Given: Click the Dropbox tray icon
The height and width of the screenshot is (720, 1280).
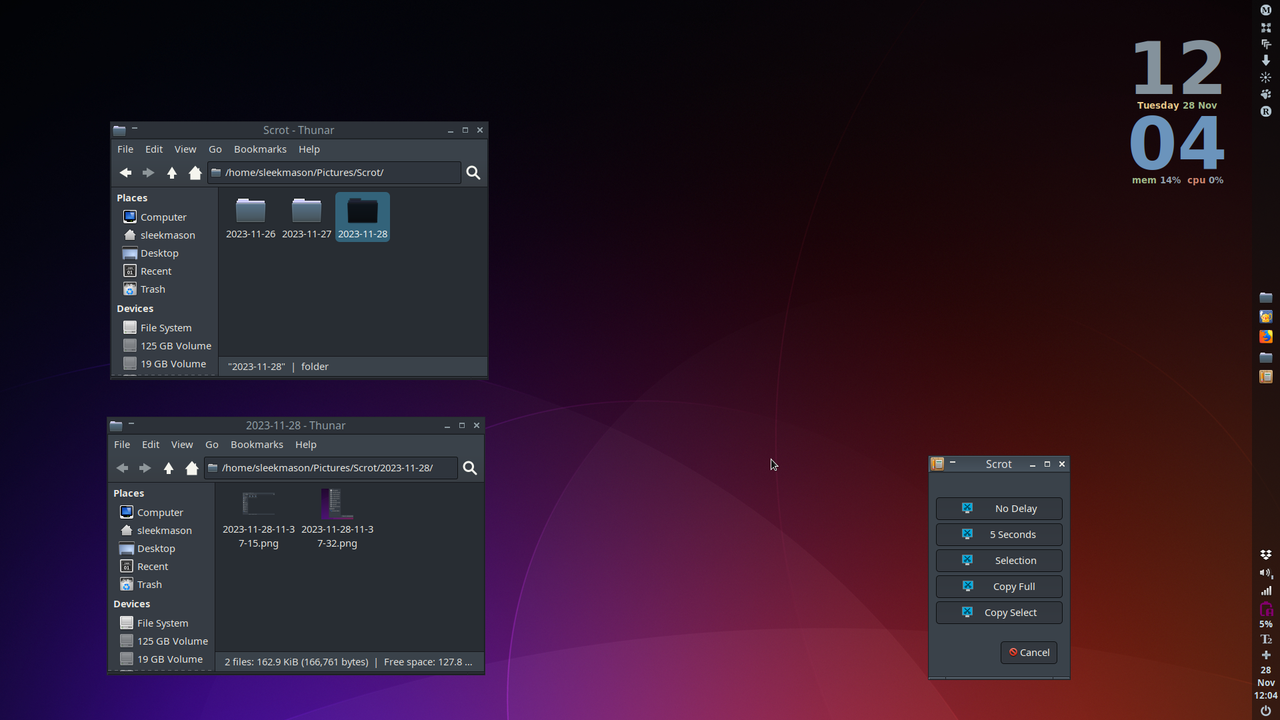Looking at the screenshot, I should click(1266, 555).
